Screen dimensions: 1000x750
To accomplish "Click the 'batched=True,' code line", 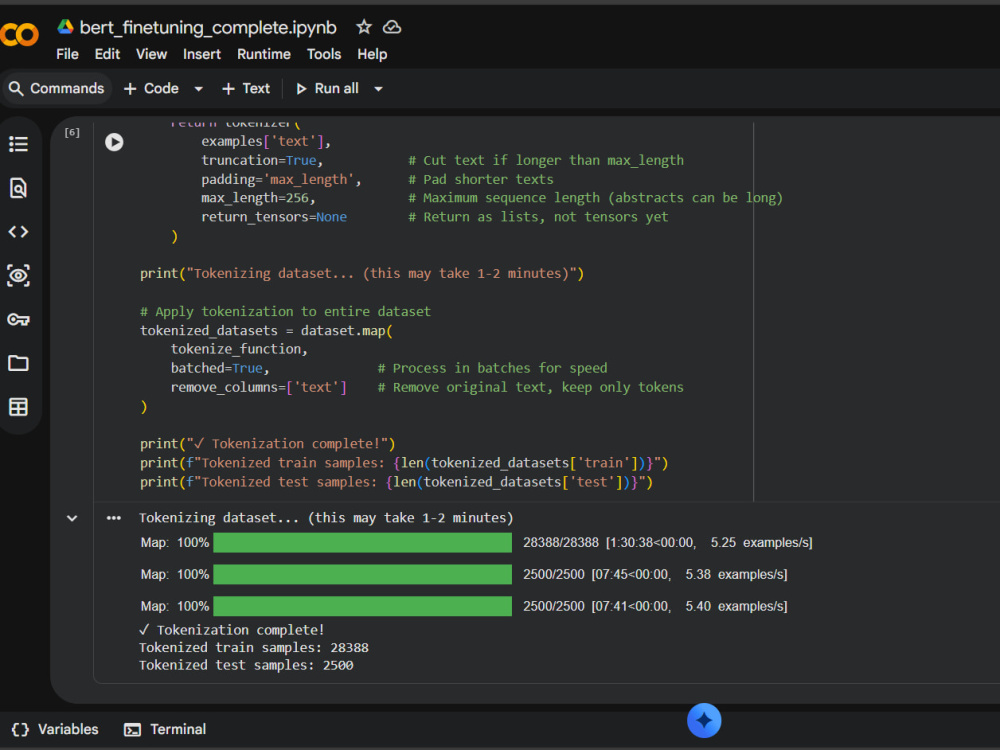I will pos(220,368).
